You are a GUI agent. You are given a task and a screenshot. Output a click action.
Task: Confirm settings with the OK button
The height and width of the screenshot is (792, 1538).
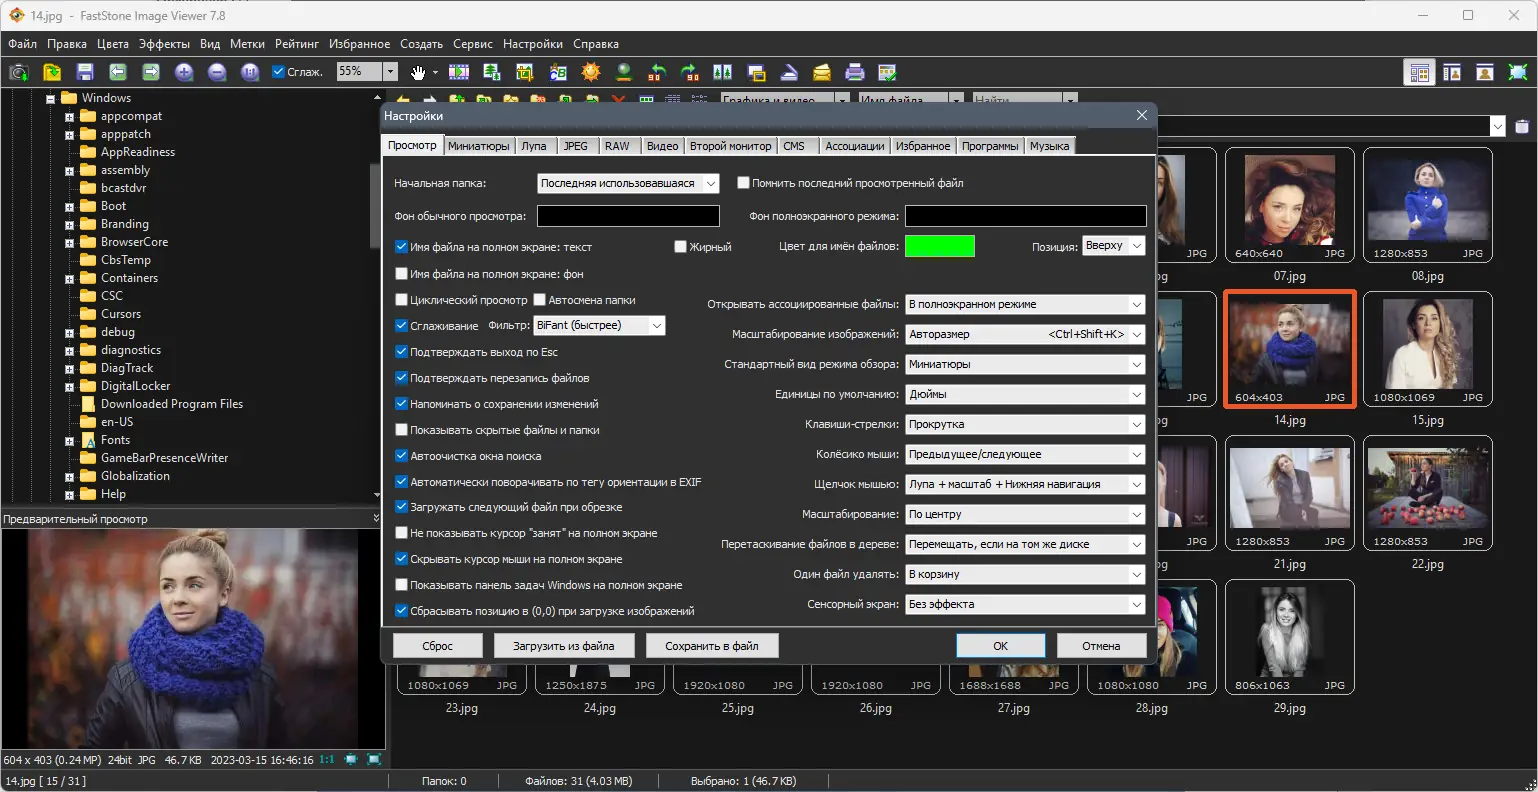coord(999,645)
